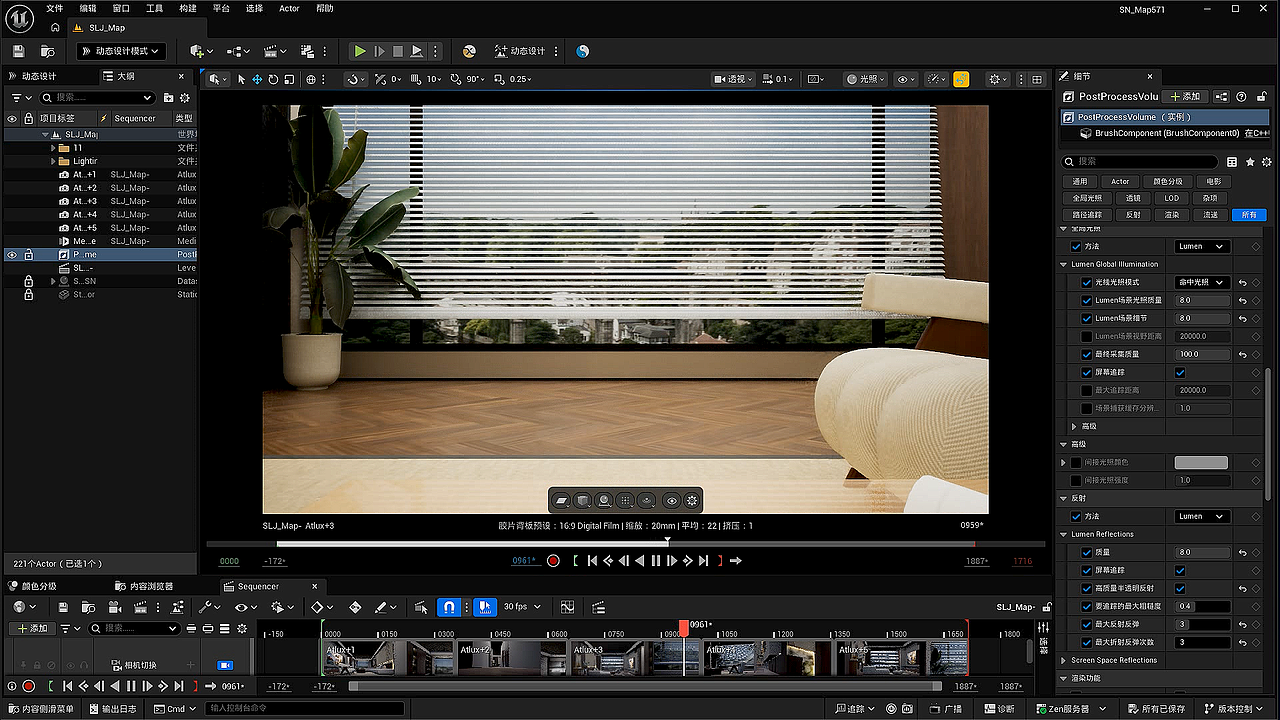Select the 路径追踪 filter button
Viewport: 1280px width, 720px height.
click(x=1087, y=215)
